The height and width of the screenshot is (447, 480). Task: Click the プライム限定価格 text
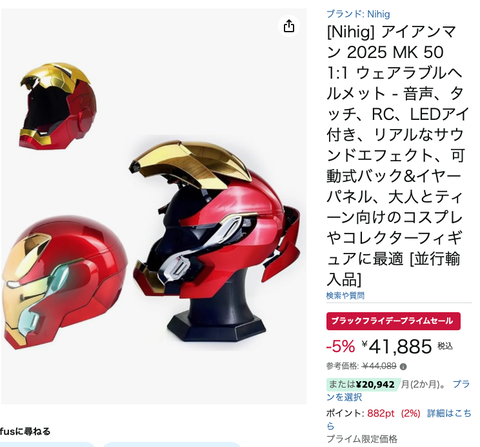(362, 439)
